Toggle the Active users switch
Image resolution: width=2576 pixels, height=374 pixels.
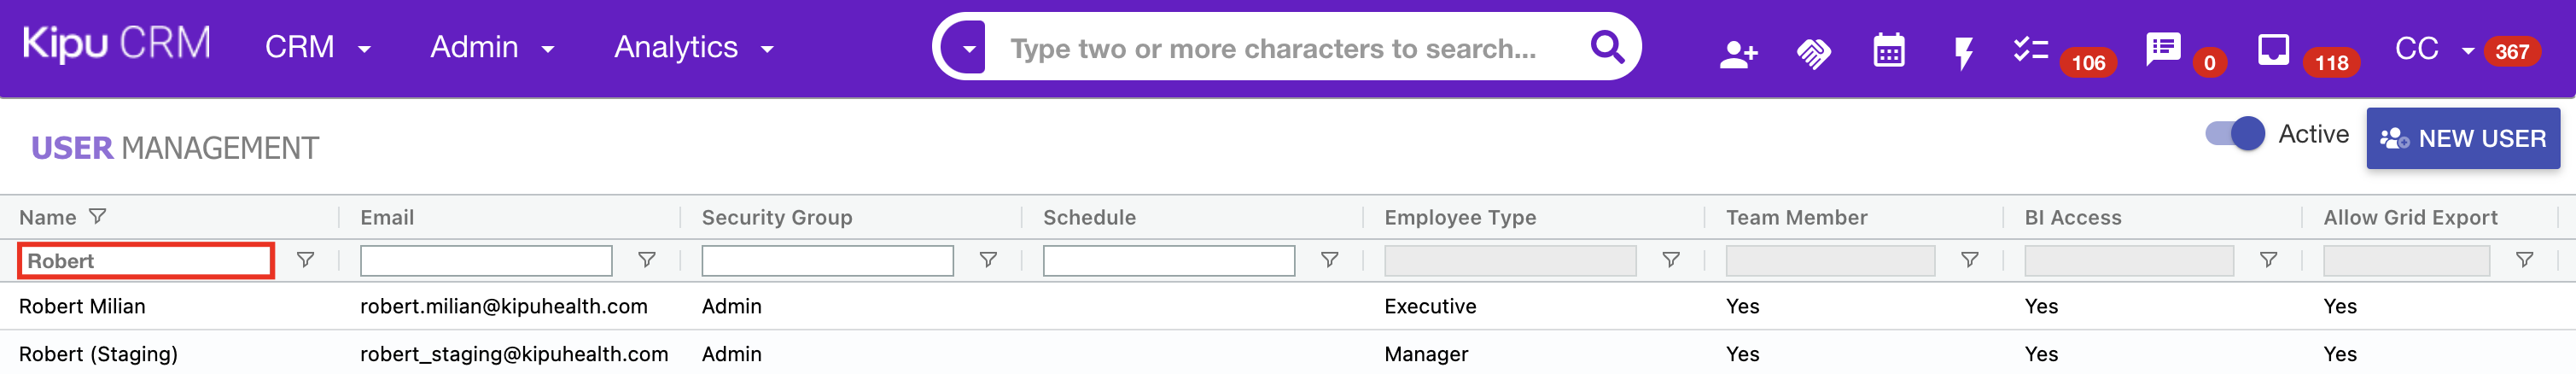2235,134
